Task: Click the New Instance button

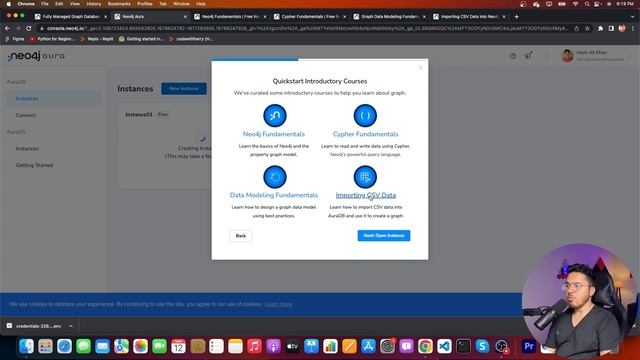Action: (x=184, y=89)
